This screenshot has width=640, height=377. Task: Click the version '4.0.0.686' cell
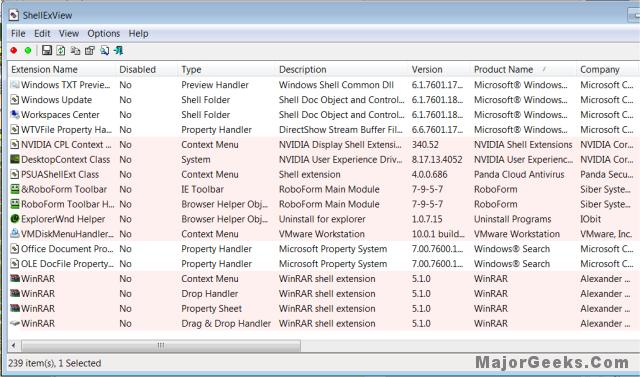429,175
